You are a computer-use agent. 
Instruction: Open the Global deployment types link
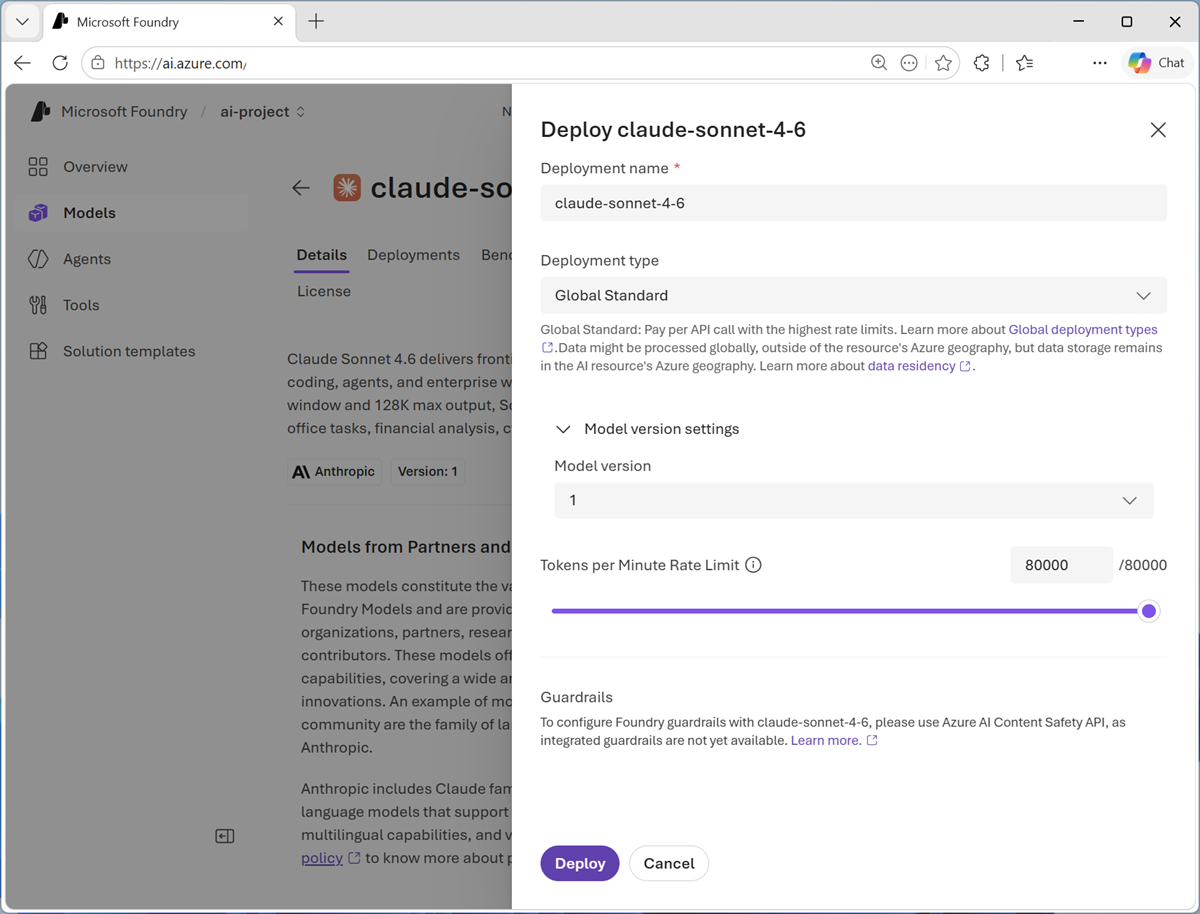[x=1083, y=329]
